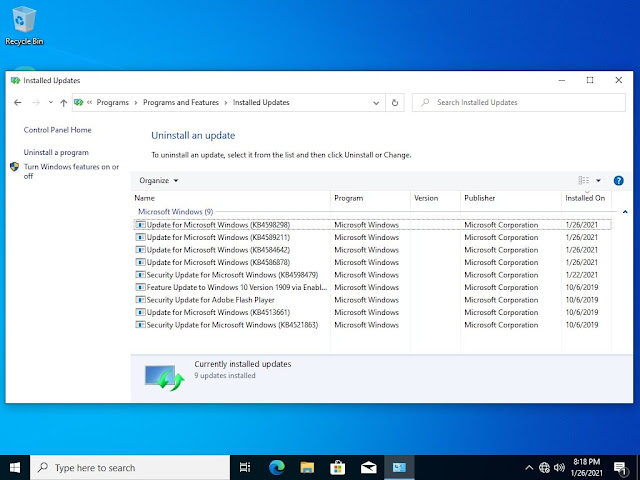Open File Explorer from the taskbar
640x480 pixels.
coord(307,467)
